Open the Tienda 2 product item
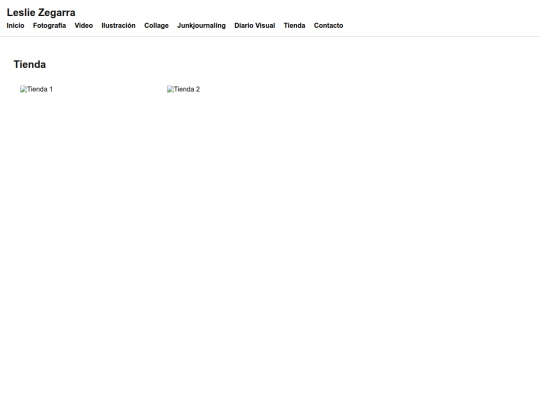This screenshot has width=540, height=405. pos(184,89)
